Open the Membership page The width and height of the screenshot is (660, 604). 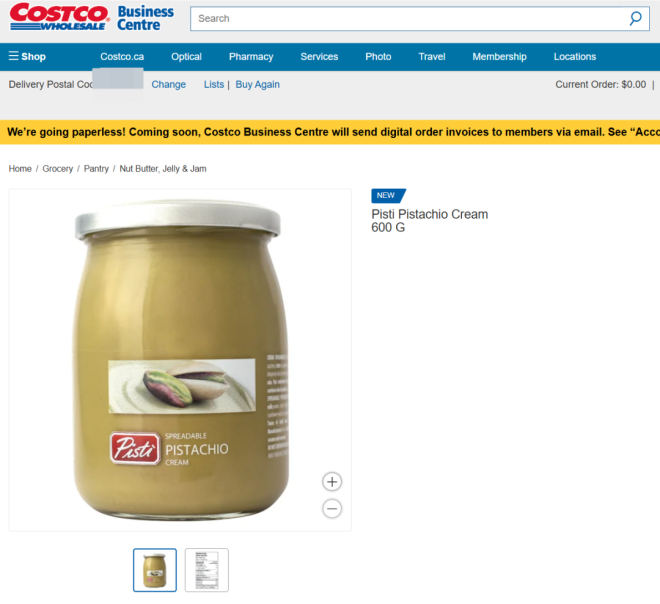point(499,57)
